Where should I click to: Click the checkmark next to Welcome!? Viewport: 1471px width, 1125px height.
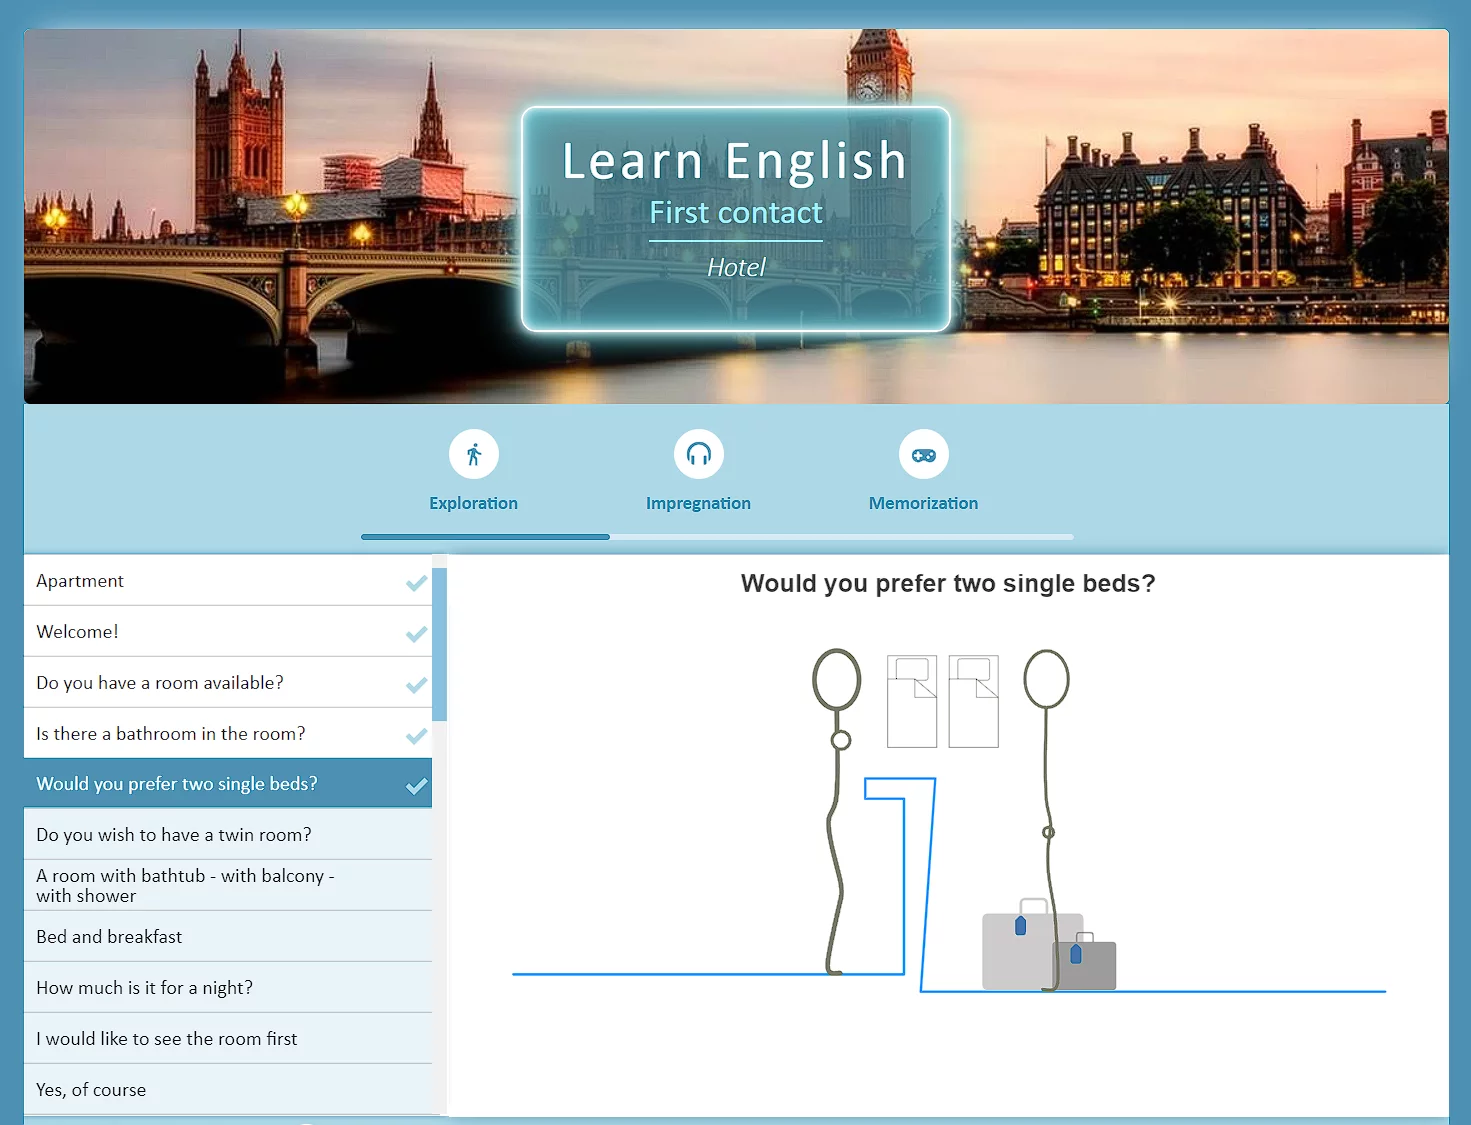pyautogui.click(x=416, y=633)
